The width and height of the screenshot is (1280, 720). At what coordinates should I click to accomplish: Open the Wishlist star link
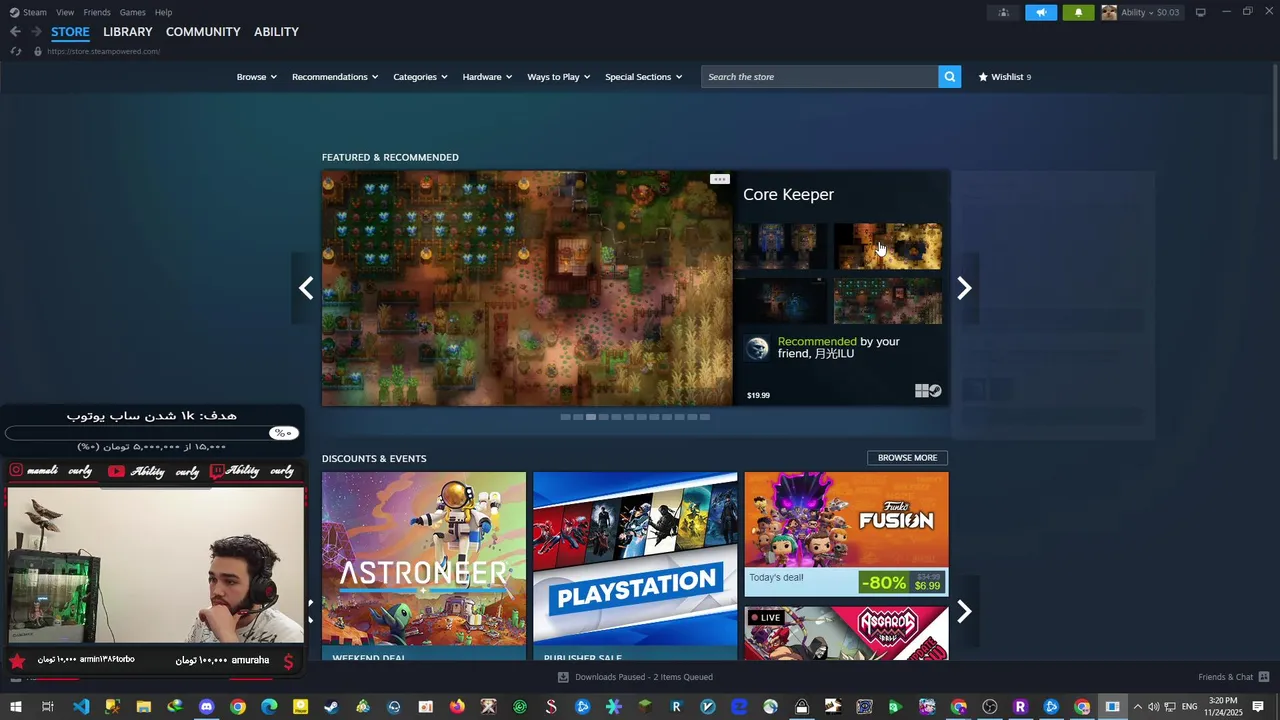(x=1004, y=76)
